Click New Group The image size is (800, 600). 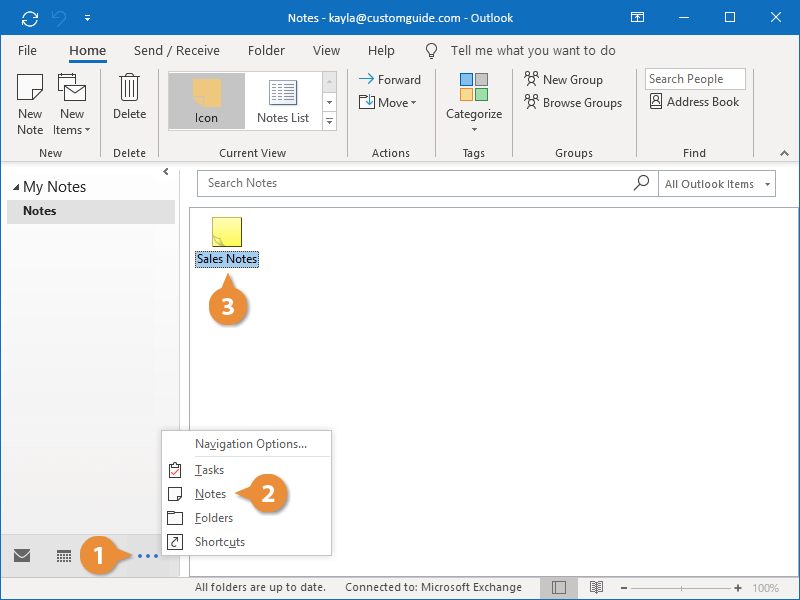563,80
